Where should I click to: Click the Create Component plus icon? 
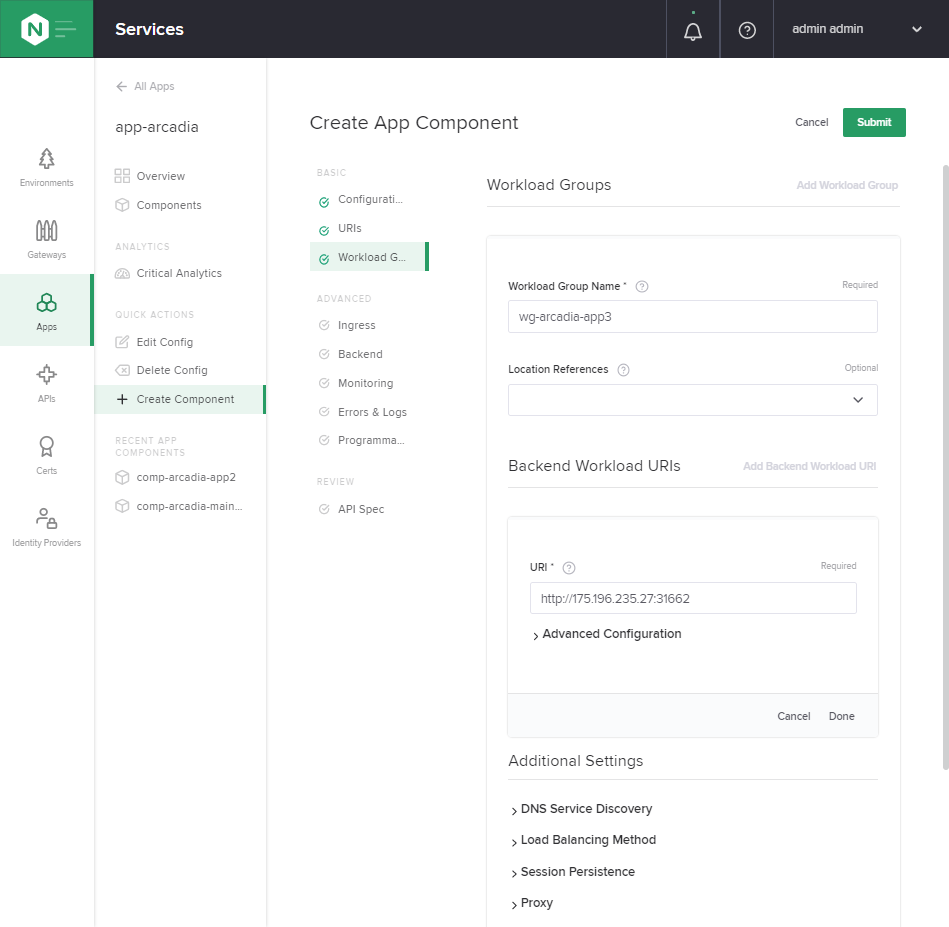pyautogui.click(x=122, y=399)
